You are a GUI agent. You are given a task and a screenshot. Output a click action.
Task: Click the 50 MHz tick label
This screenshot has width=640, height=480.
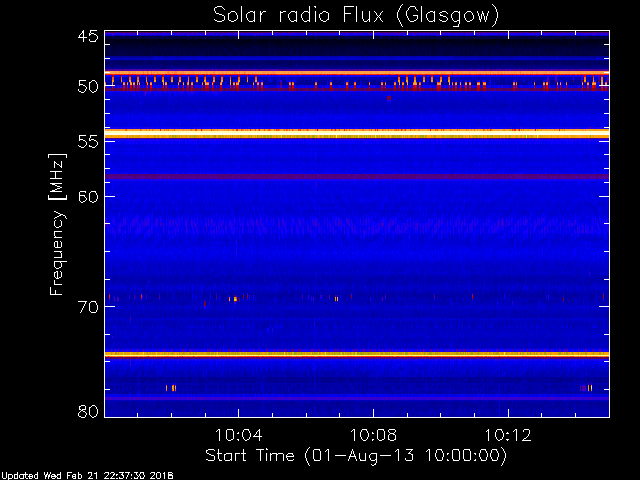pyautogui.click(x=87, y=87)
